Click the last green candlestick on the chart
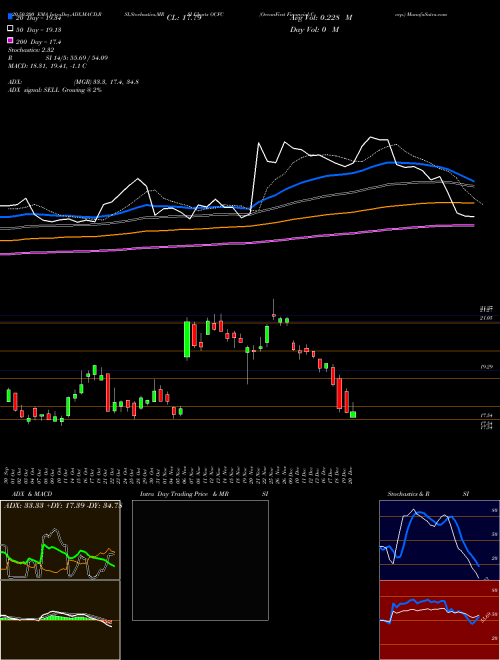The image size is (500, 660). tap(353, 414)
